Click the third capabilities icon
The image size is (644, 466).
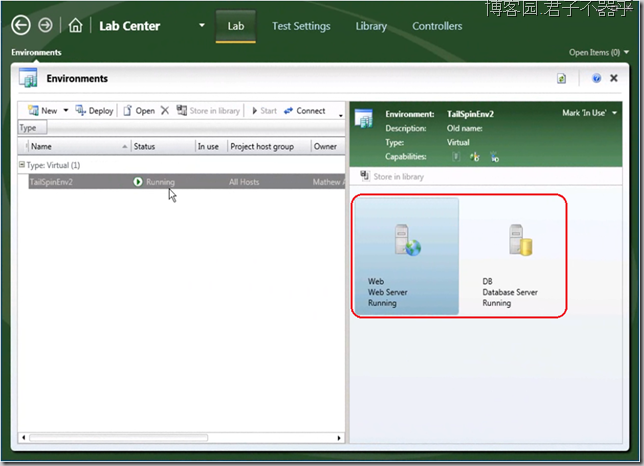click(494, 157)
